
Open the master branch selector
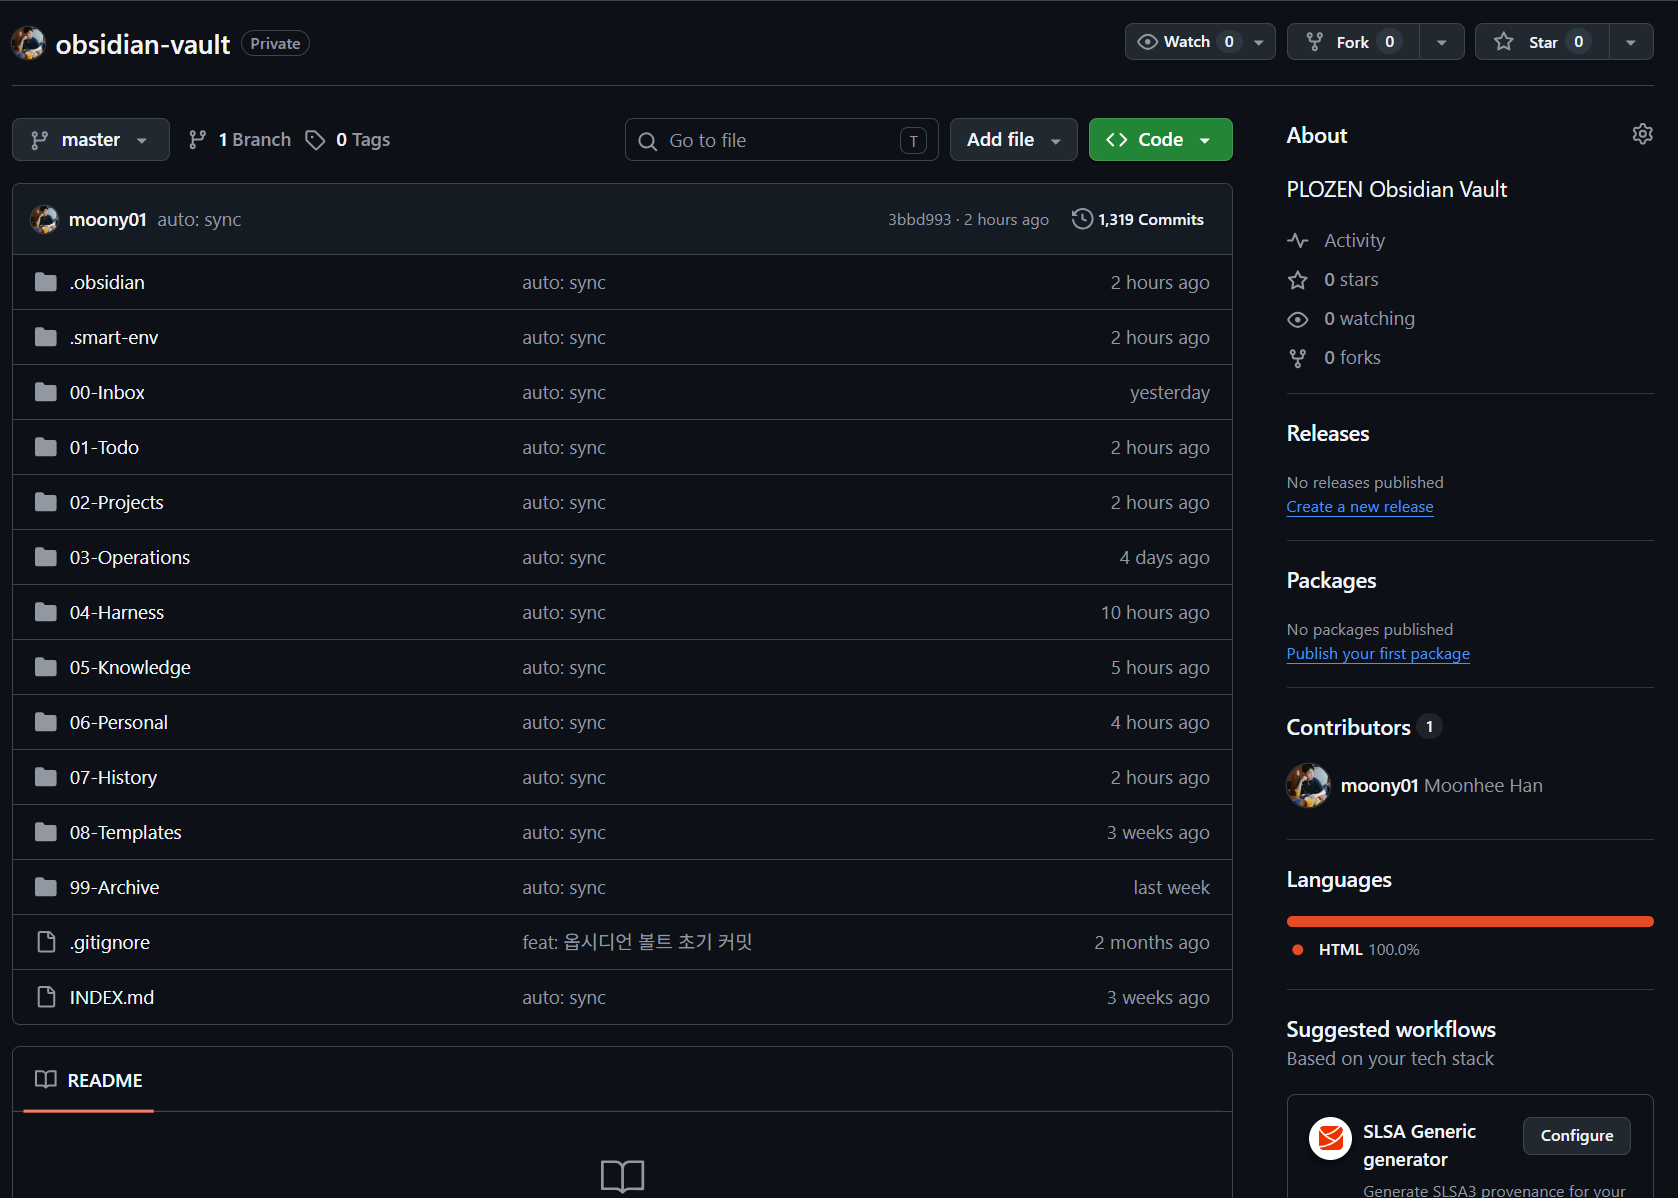tap(91, 140)
